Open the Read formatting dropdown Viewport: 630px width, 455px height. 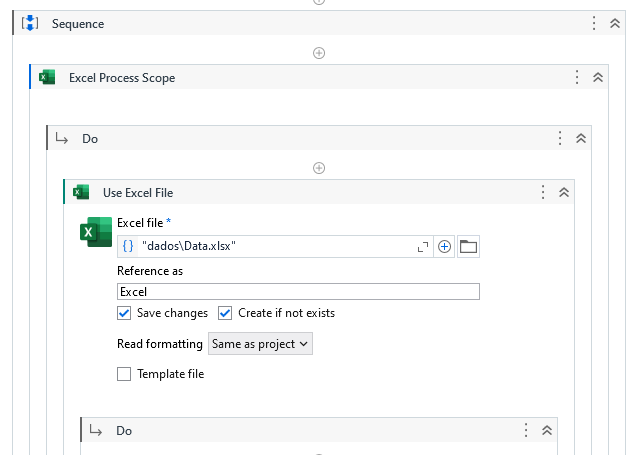(260, 344)
